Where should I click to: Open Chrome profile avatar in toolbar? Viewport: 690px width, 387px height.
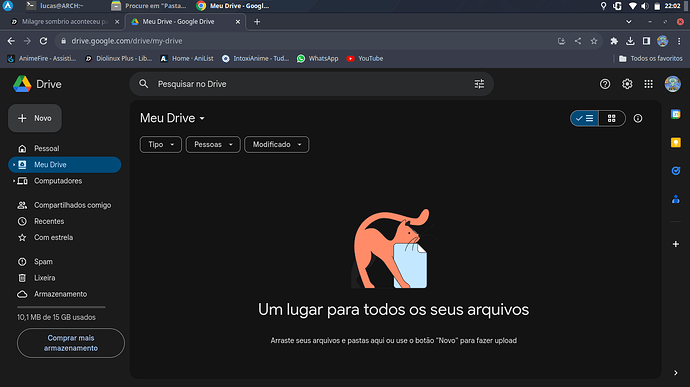coord(662,41)
